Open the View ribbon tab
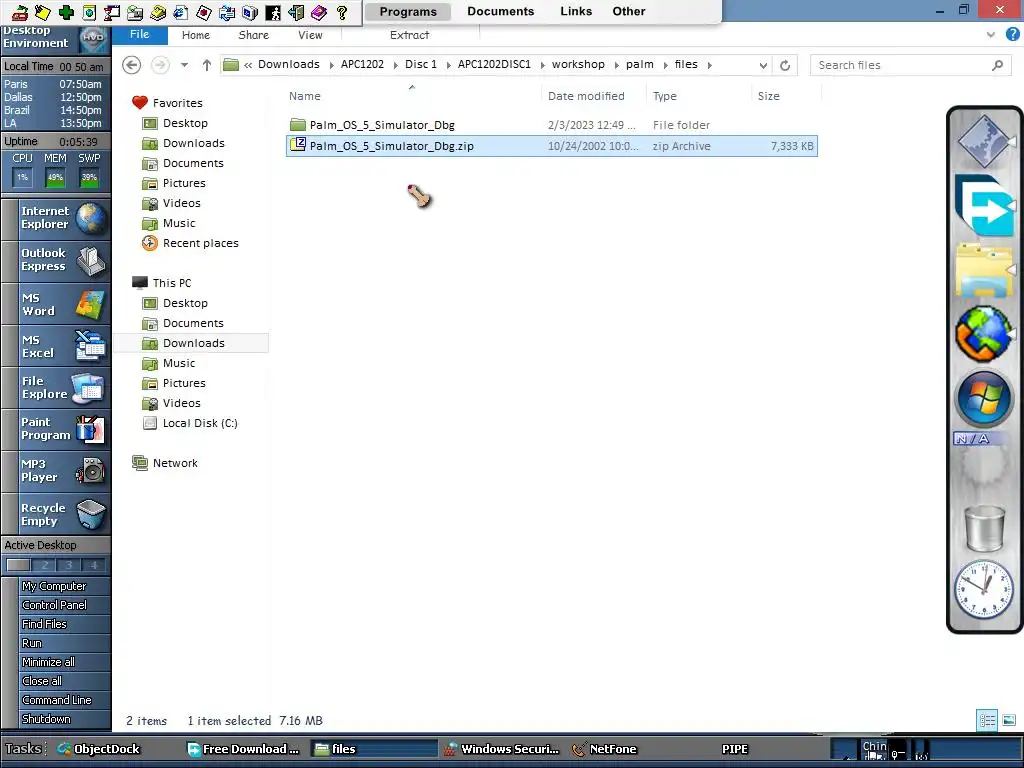1024x768 pixels. (310, 35)
